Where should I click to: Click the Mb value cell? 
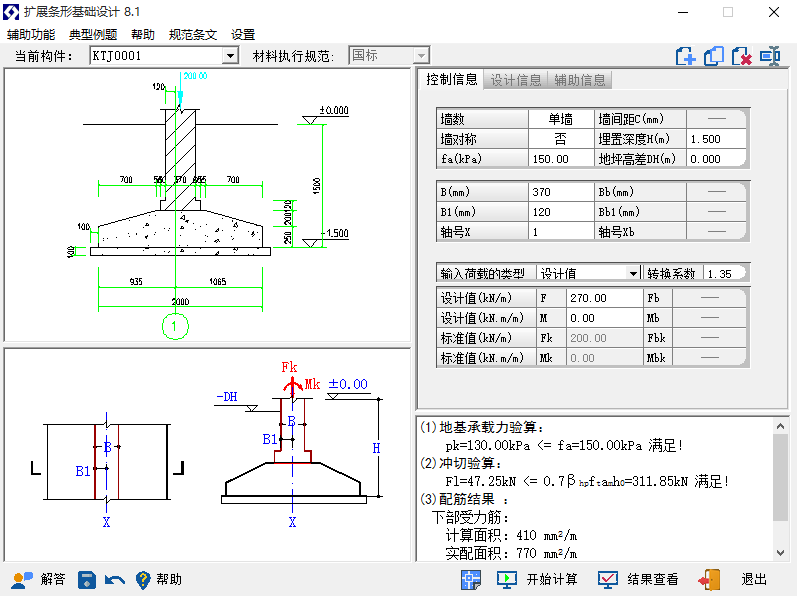[710, 318]
